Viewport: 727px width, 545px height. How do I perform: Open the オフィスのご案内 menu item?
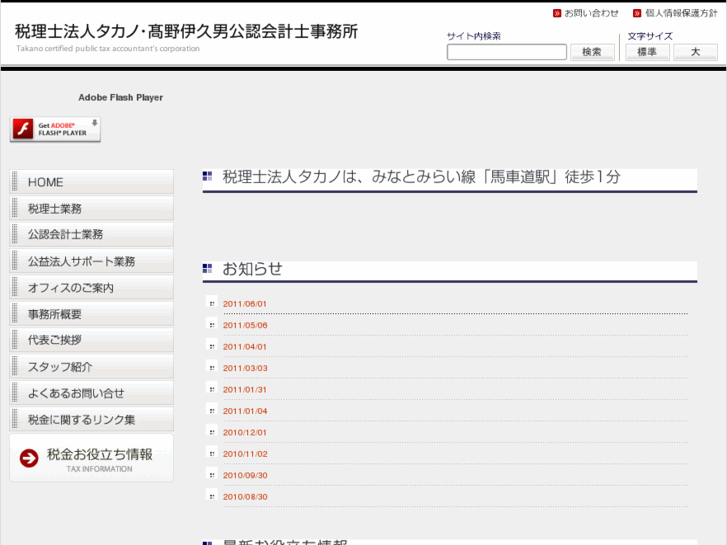(x=92, y=288)
